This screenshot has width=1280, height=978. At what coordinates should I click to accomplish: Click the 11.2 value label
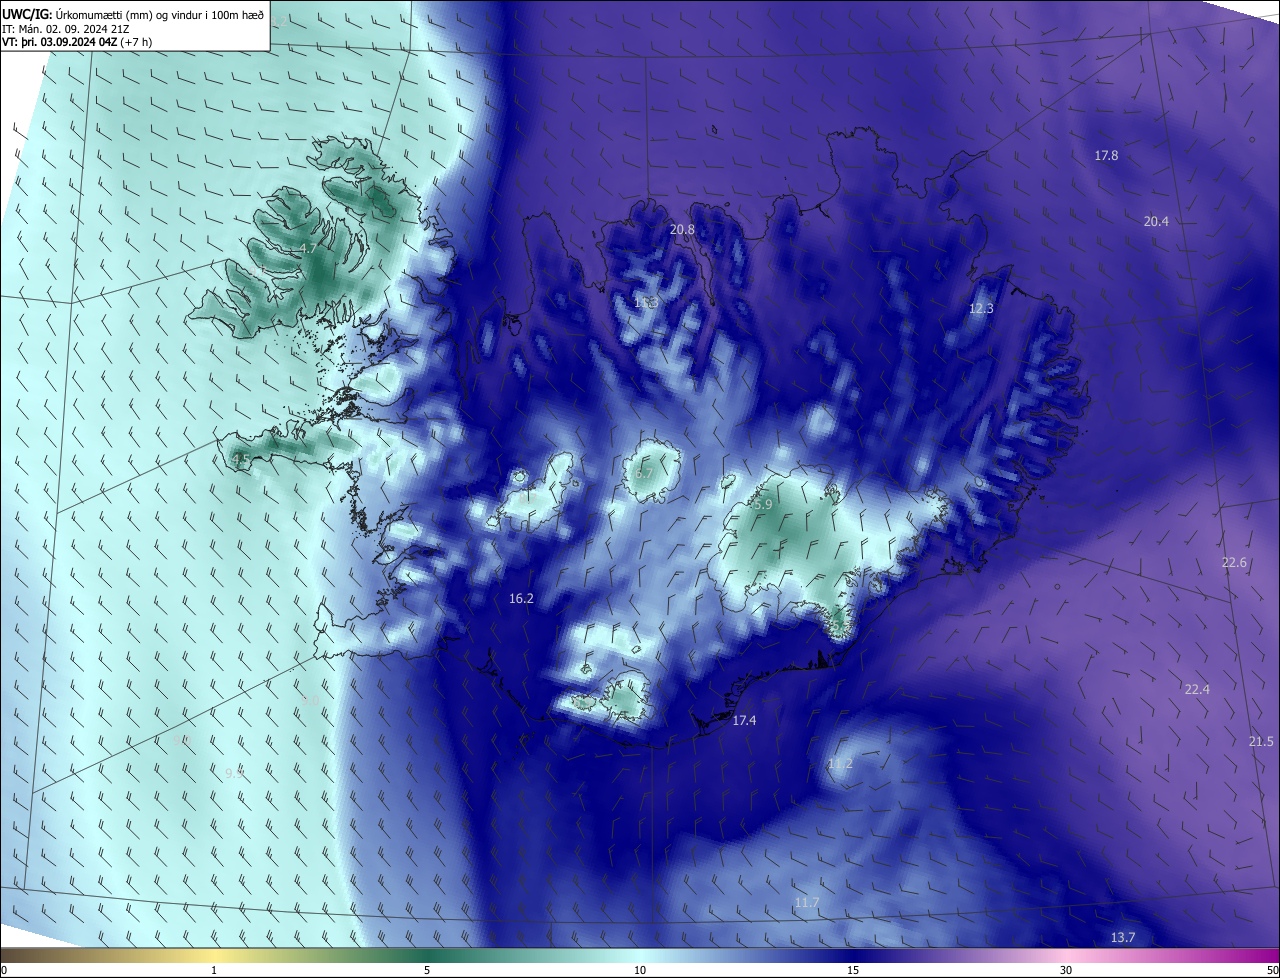coord(840,764)
